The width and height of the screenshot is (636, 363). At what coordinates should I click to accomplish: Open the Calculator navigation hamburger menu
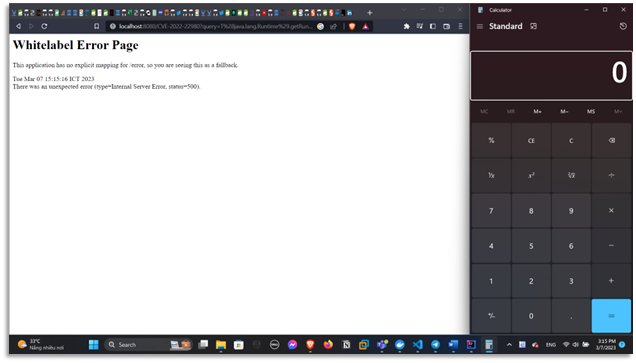(x=479, y=26)
